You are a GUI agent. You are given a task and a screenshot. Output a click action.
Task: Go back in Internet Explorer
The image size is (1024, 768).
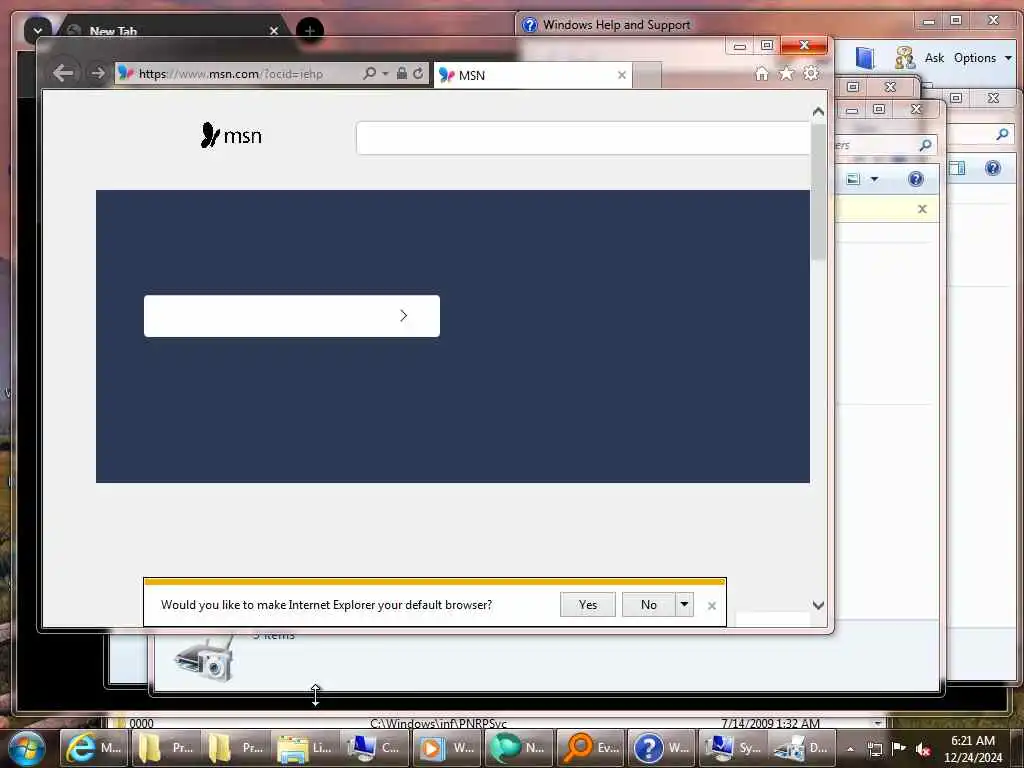point(63,72)
